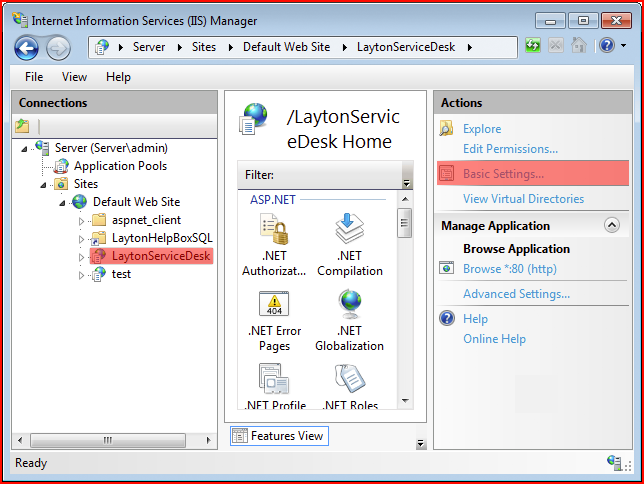Select LaytonHelpBoxSQL in the Connections tree
Viewport: 644px width, 484px height.
162,238
